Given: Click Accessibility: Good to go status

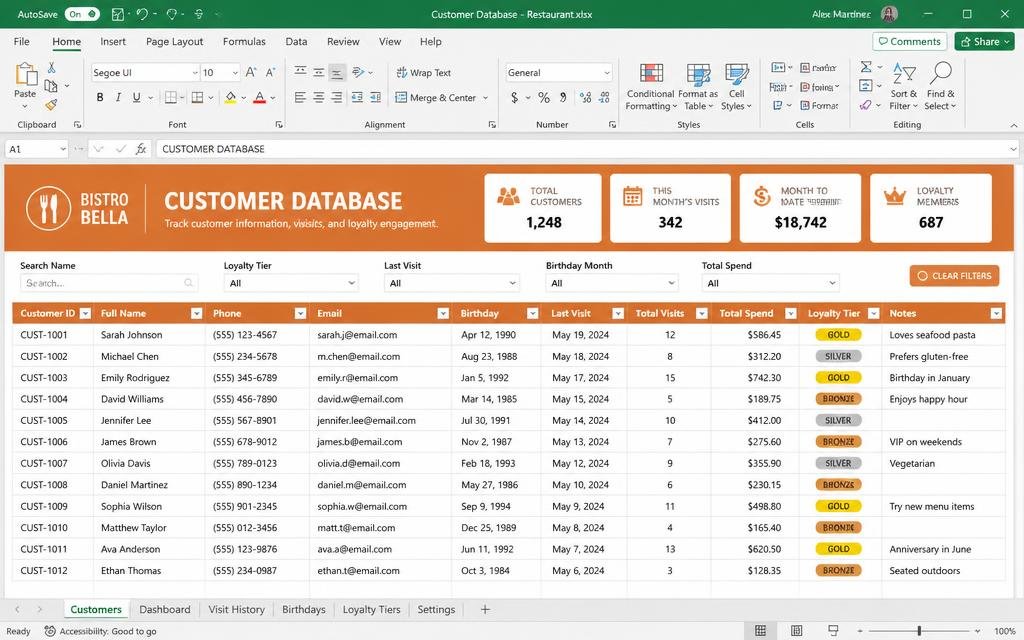Looking at the screenshot, I should [x=101, y=631].
